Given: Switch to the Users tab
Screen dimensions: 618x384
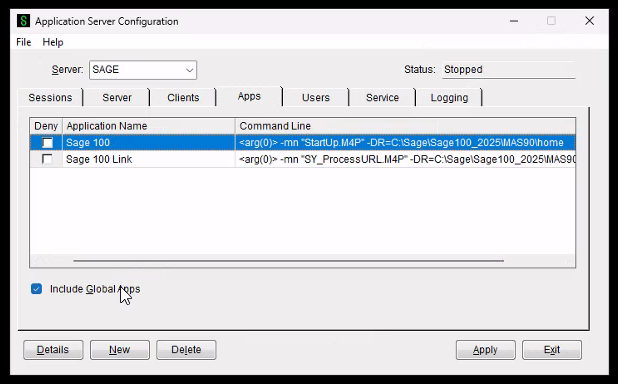Looking at the screenshot, I should coord(316,97).
